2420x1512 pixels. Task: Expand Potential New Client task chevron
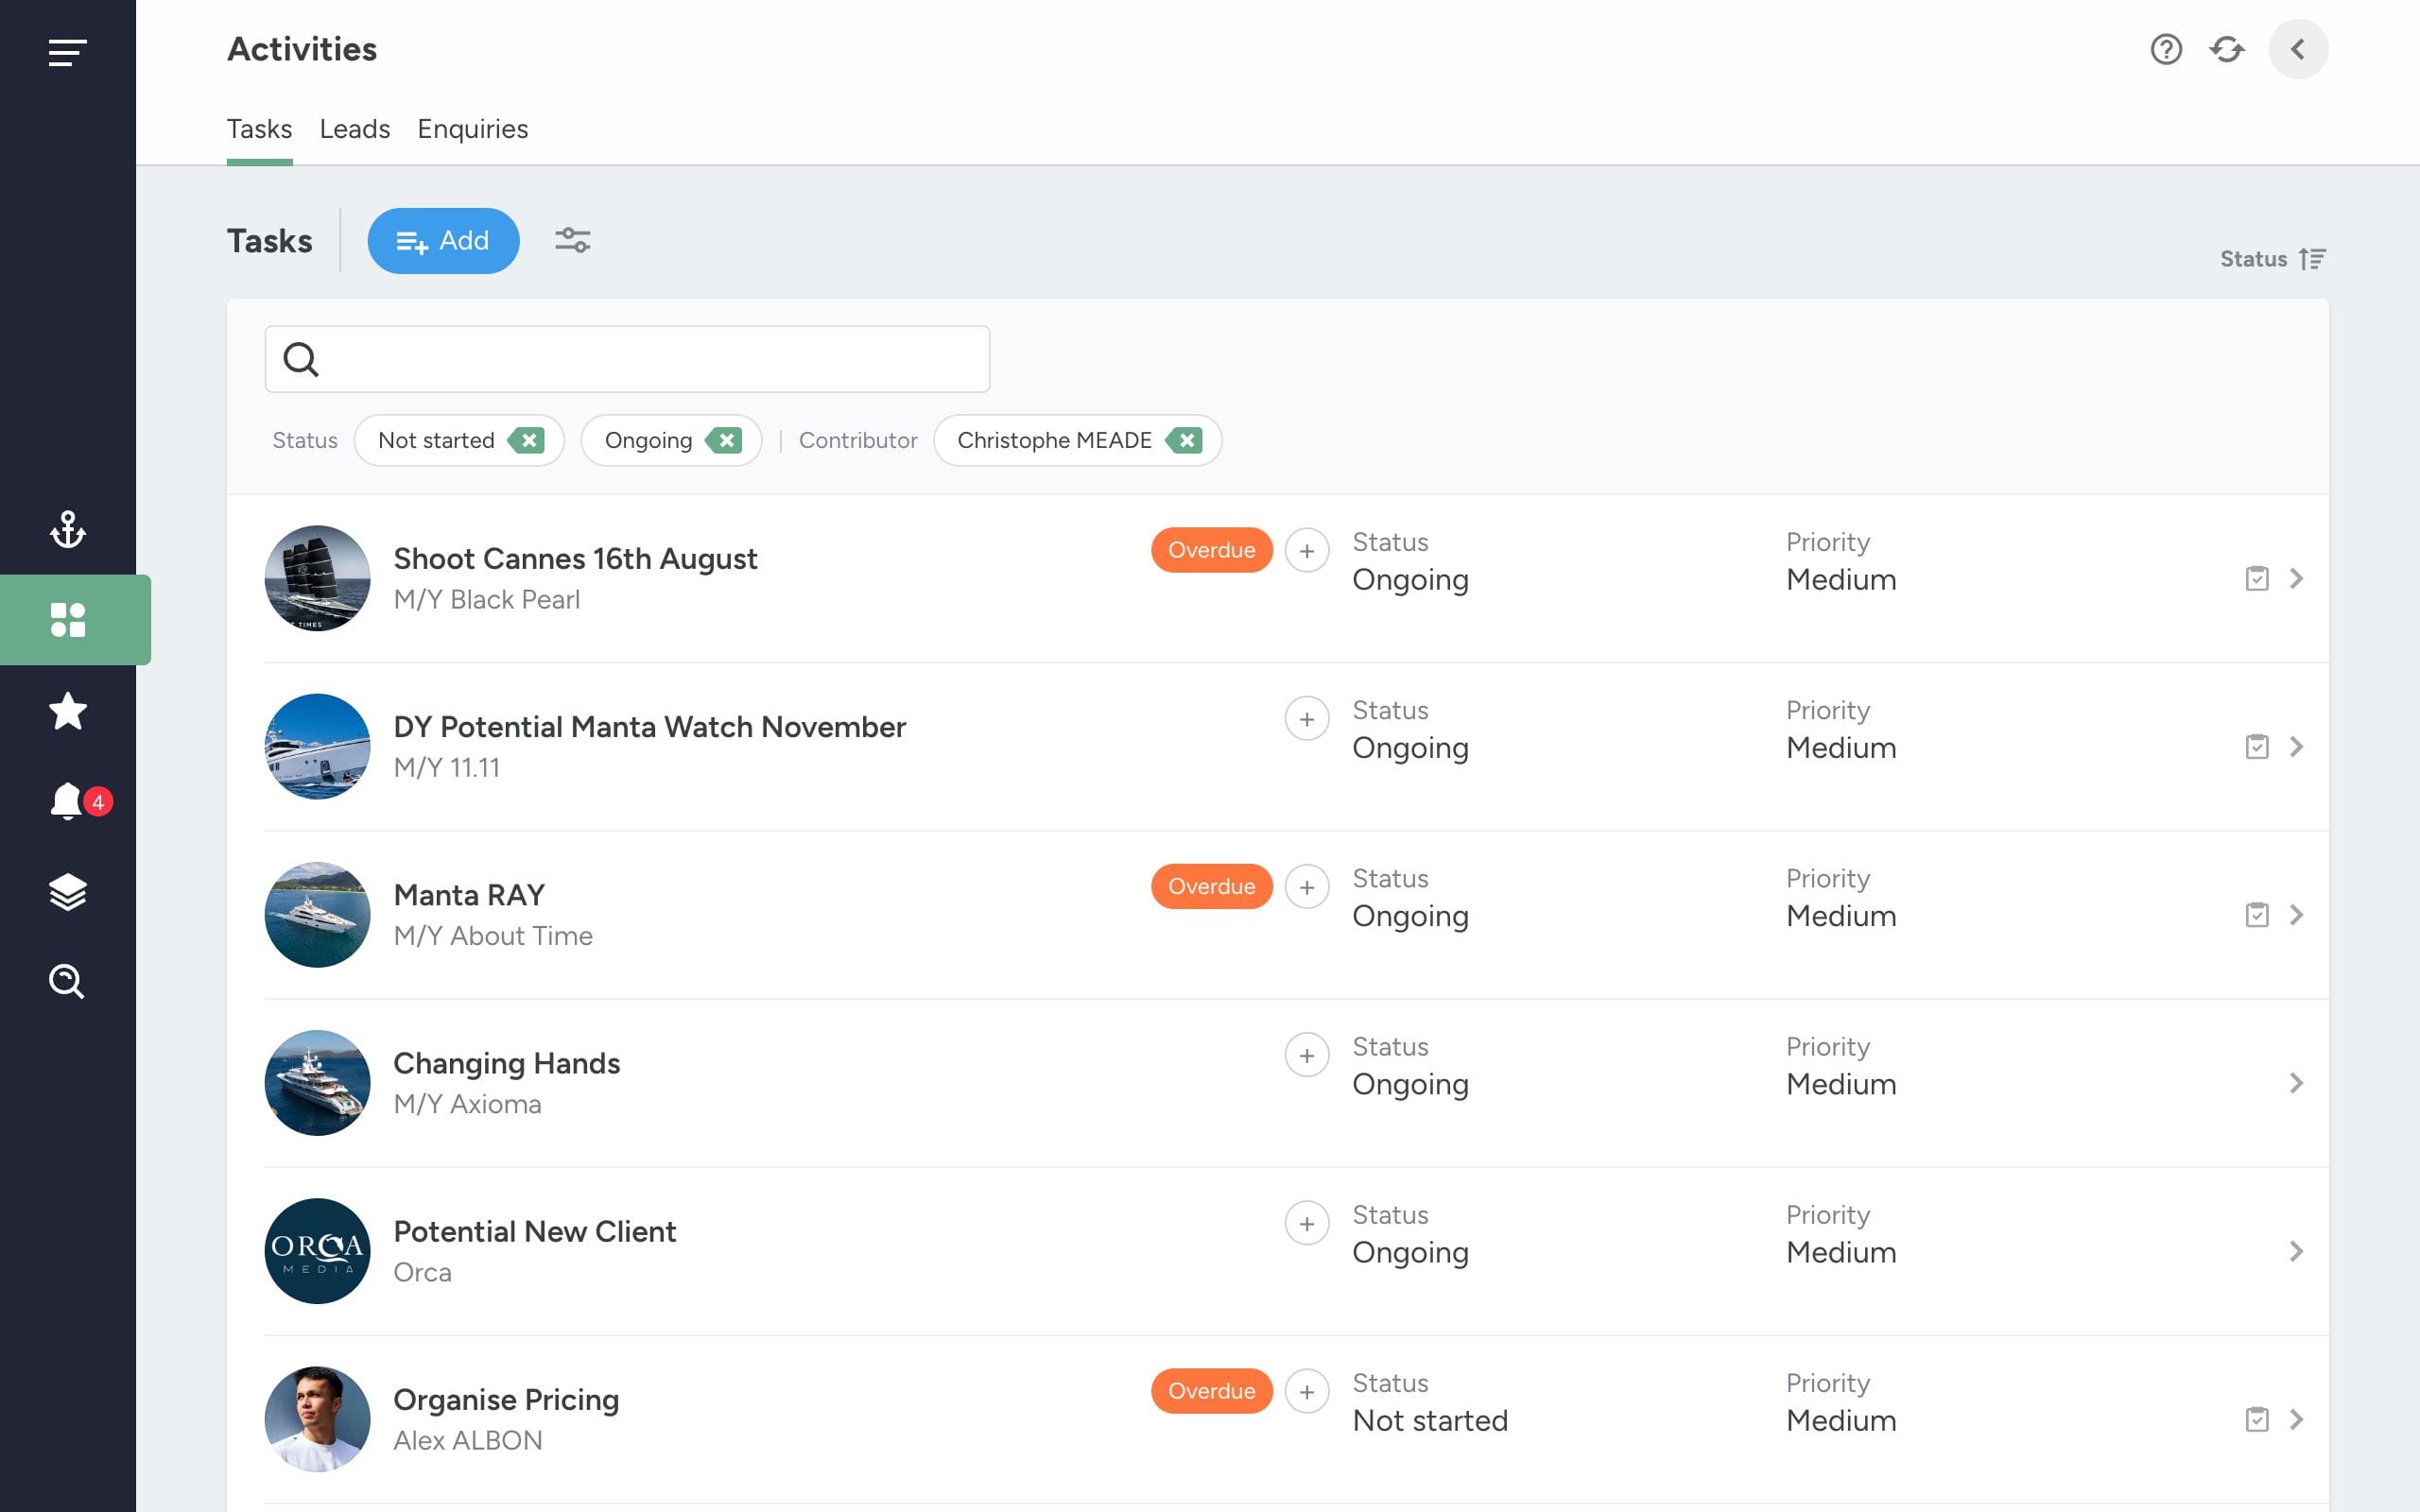(x=2296, y=1251)
